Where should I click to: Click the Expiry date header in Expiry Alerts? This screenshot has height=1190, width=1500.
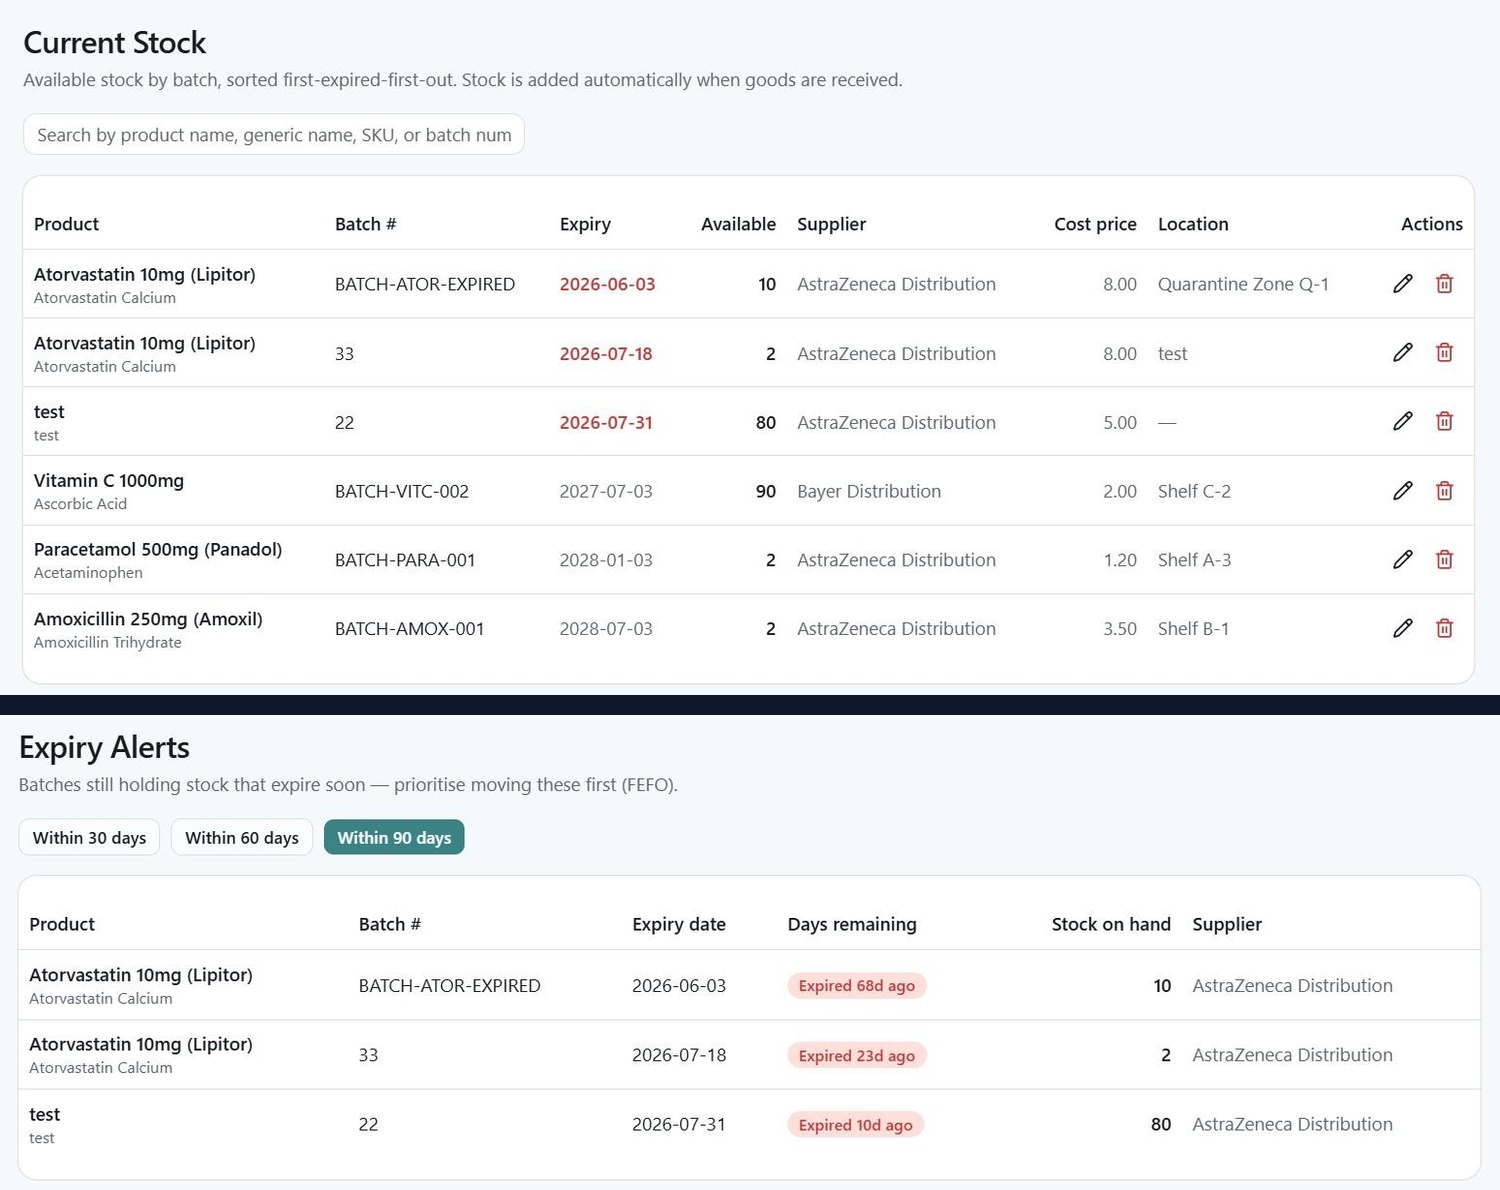(679, 924)
